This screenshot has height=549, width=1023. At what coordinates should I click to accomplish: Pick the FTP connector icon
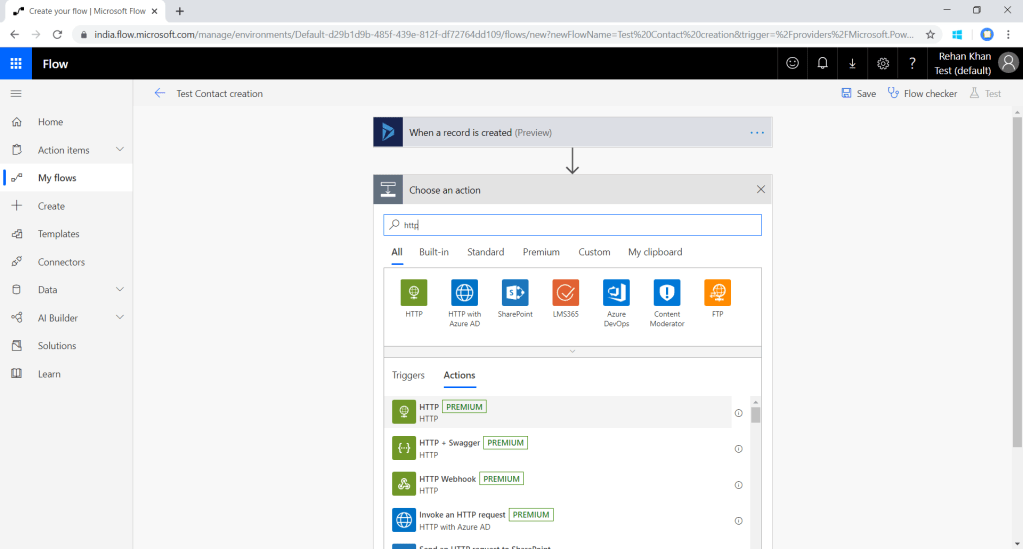(717, 293)
